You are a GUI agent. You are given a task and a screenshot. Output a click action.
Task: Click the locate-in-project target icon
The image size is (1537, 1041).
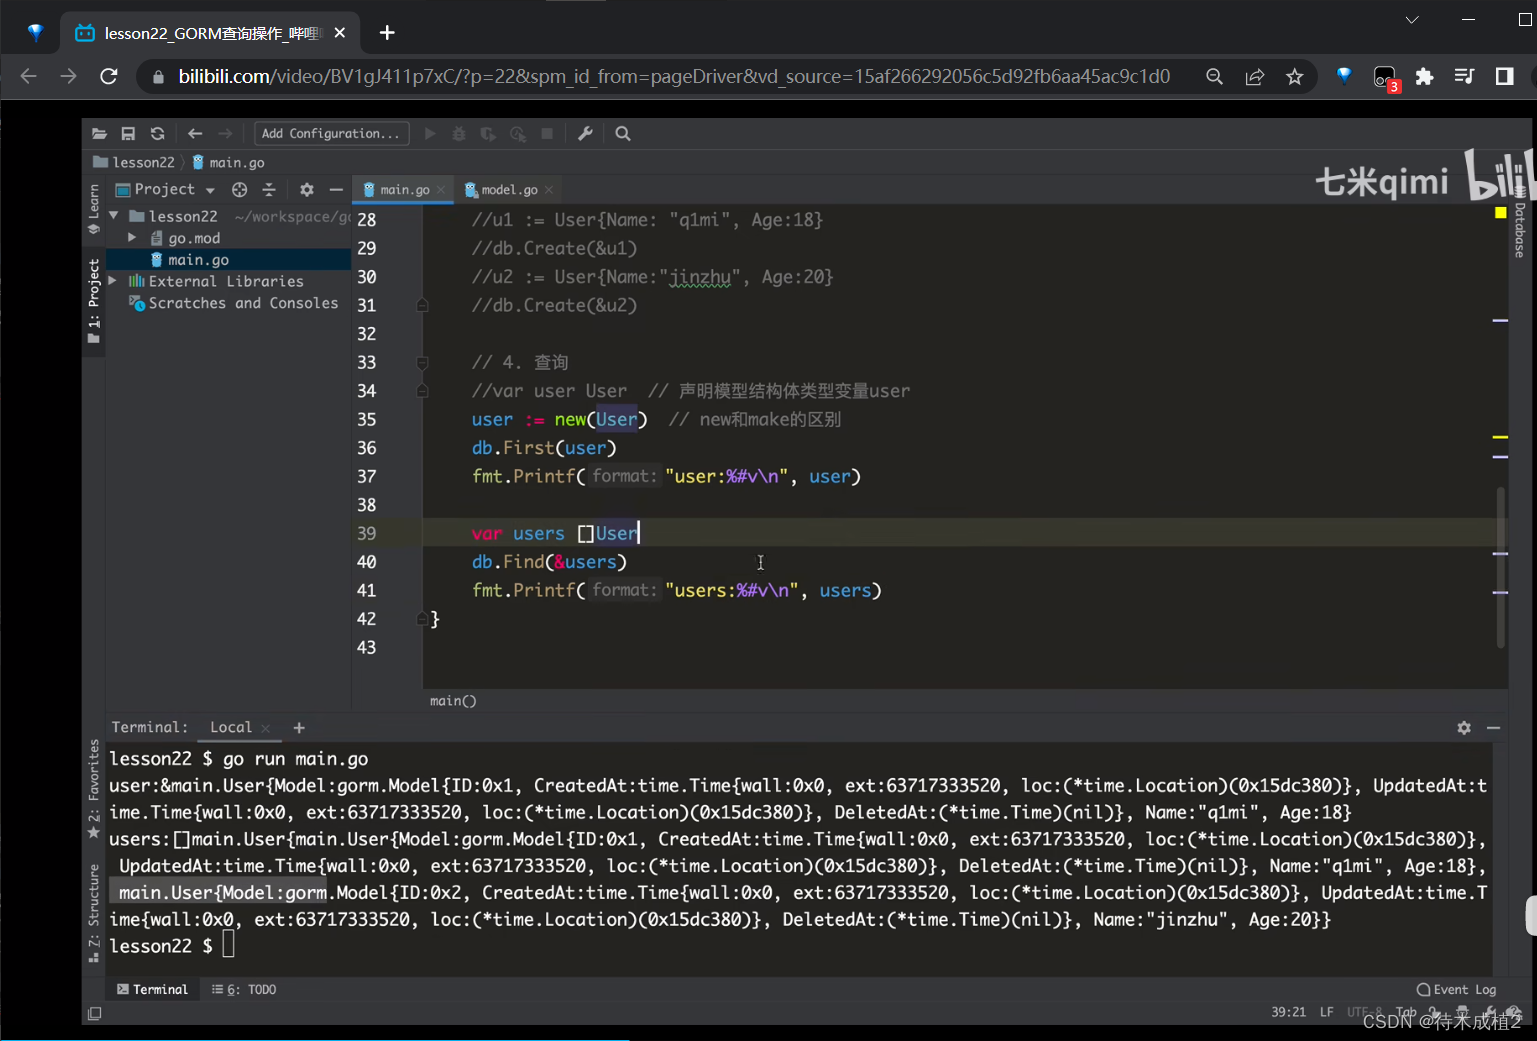pyautogui.click(x=239, y=190)
